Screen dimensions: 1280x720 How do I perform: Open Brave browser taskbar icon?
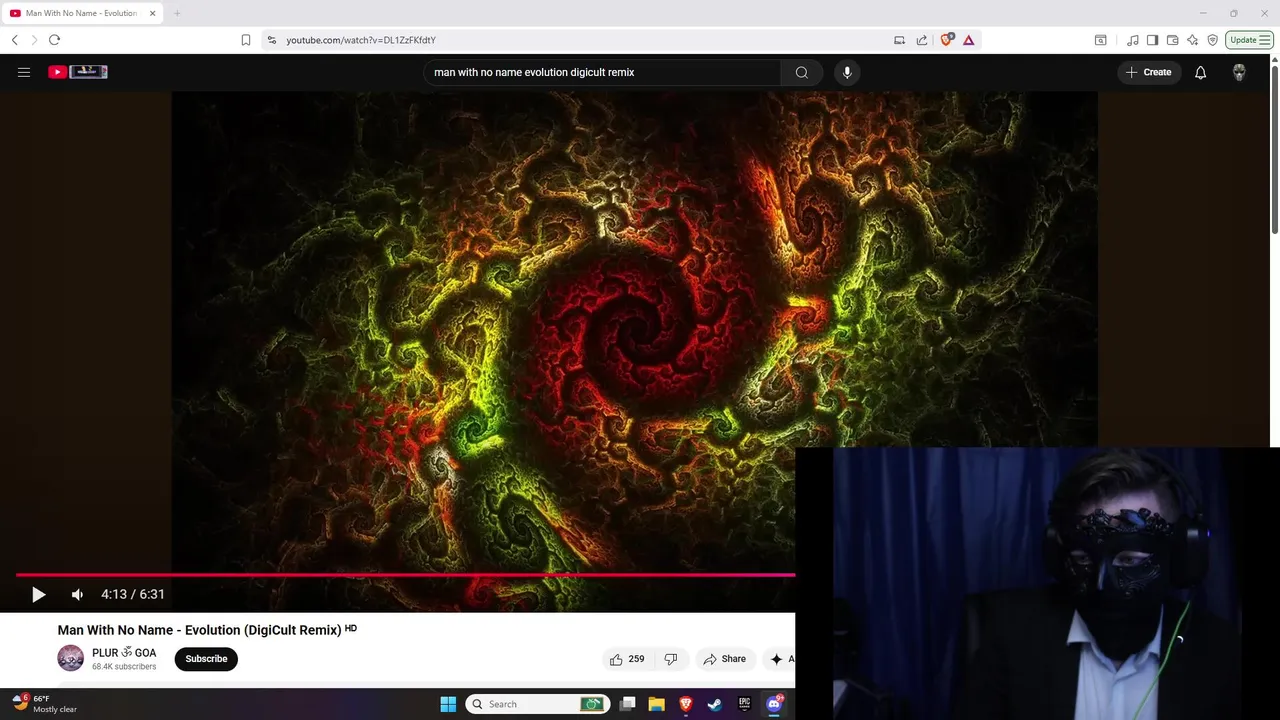pyautogui.click(x=686, y=704)
